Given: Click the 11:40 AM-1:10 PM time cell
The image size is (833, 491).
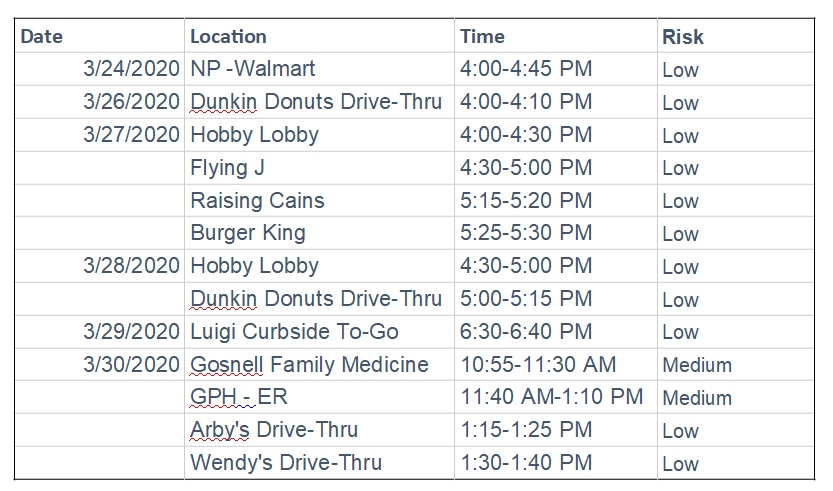Looking at the screenshot, I should tap(556, 397).
